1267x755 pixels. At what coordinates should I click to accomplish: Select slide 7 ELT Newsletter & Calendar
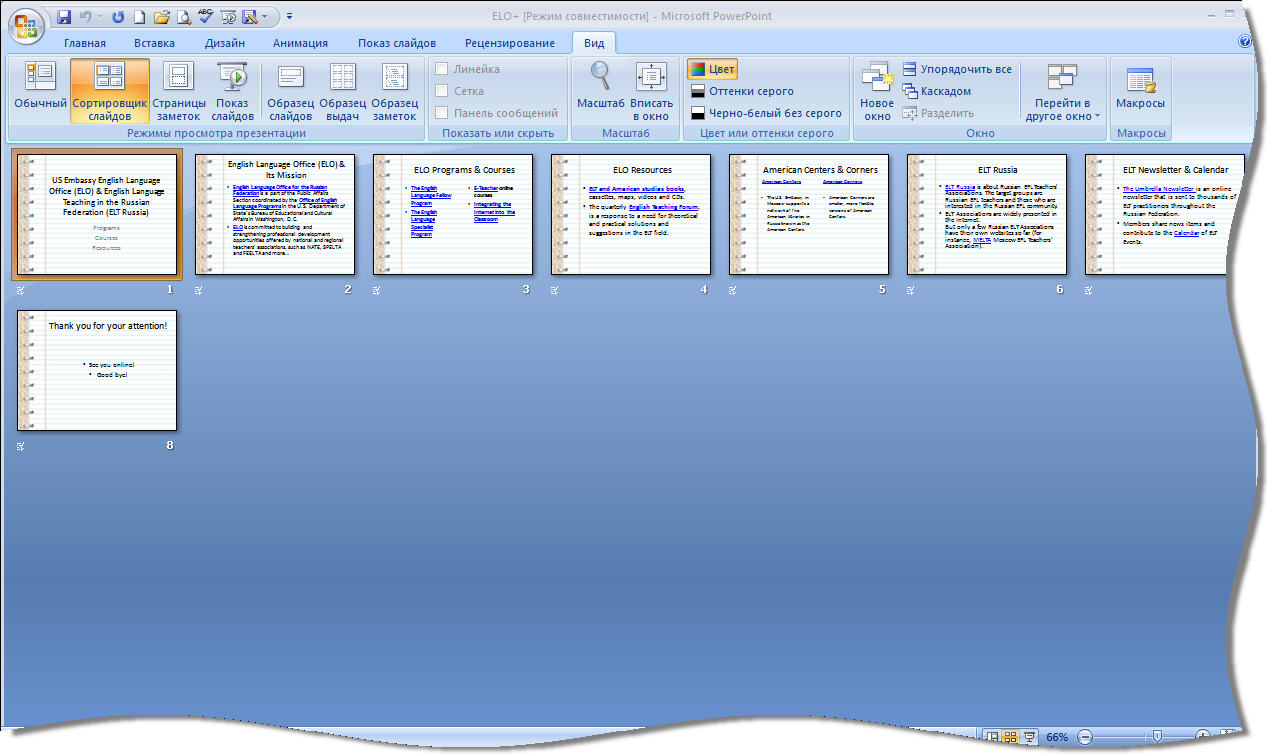click(x=1165, y=214)
